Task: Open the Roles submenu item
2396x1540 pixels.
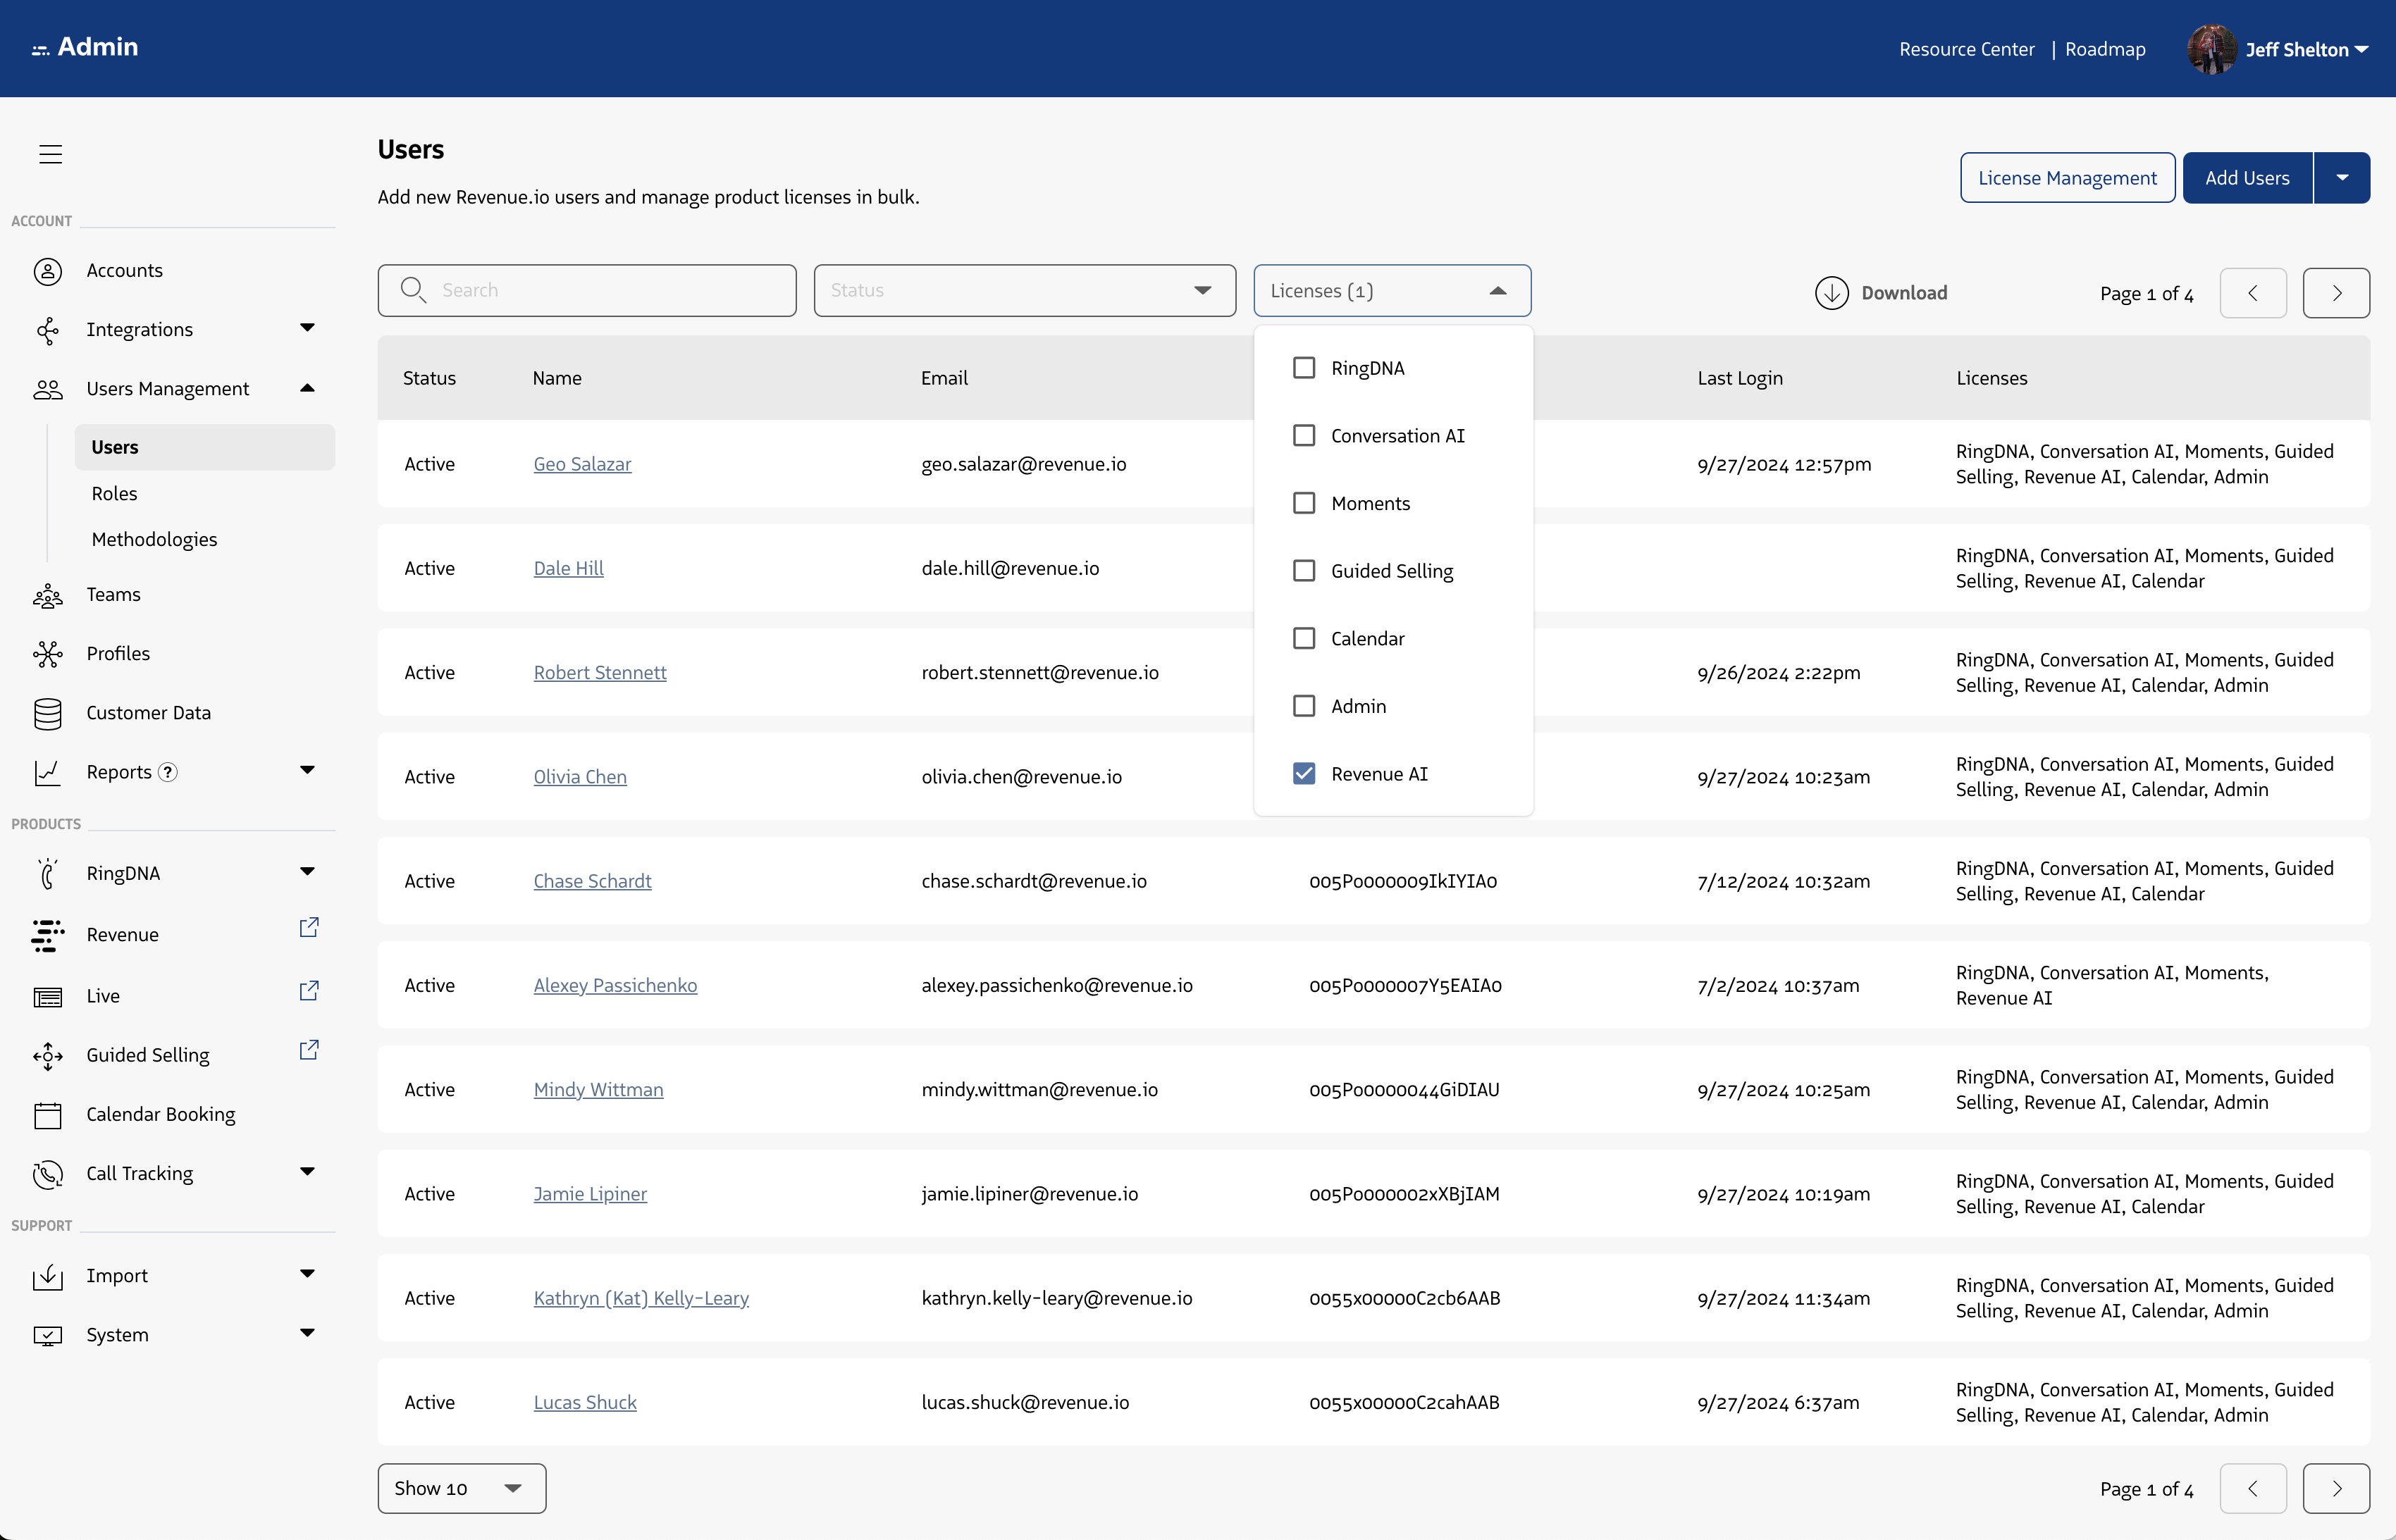Action: (114, 493)
